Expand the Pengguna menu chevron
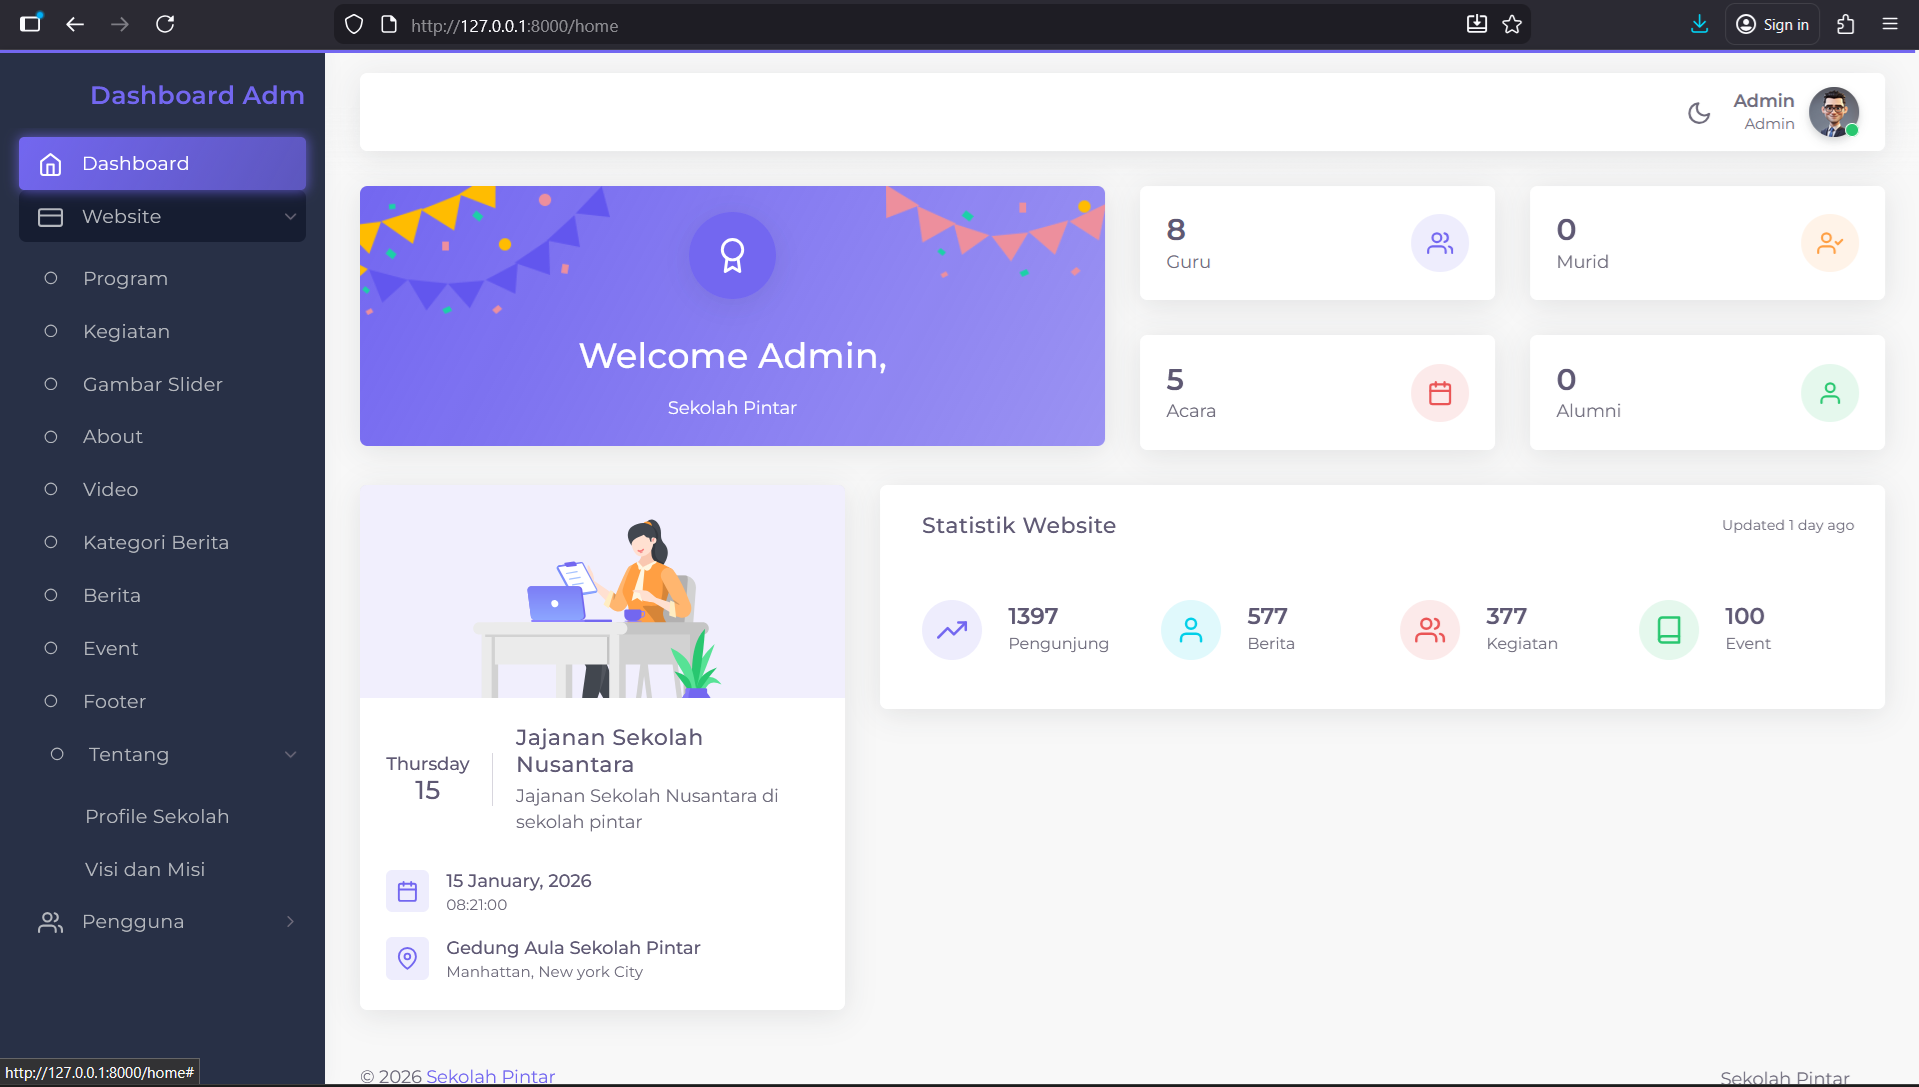 (x=290, y=922)
